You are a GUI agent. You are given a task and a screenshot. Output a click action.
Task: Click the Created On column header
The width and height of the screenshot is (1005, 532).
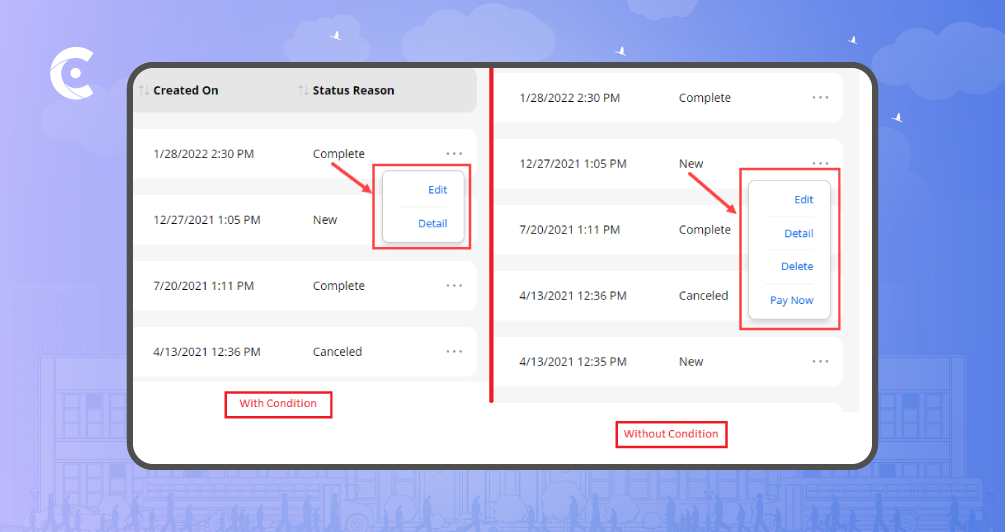(x=186, y=91)
